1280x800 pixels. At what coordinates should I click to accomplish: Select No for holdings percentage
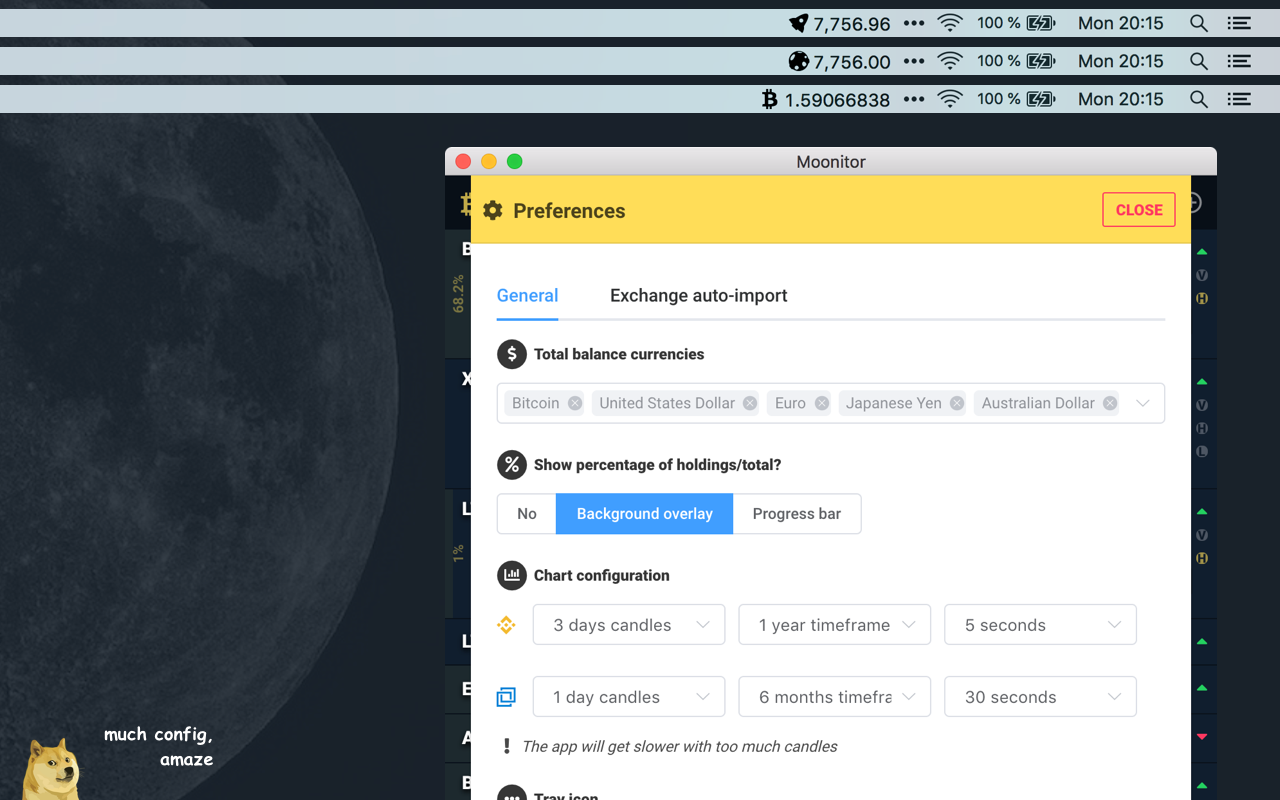pos(527,514)
